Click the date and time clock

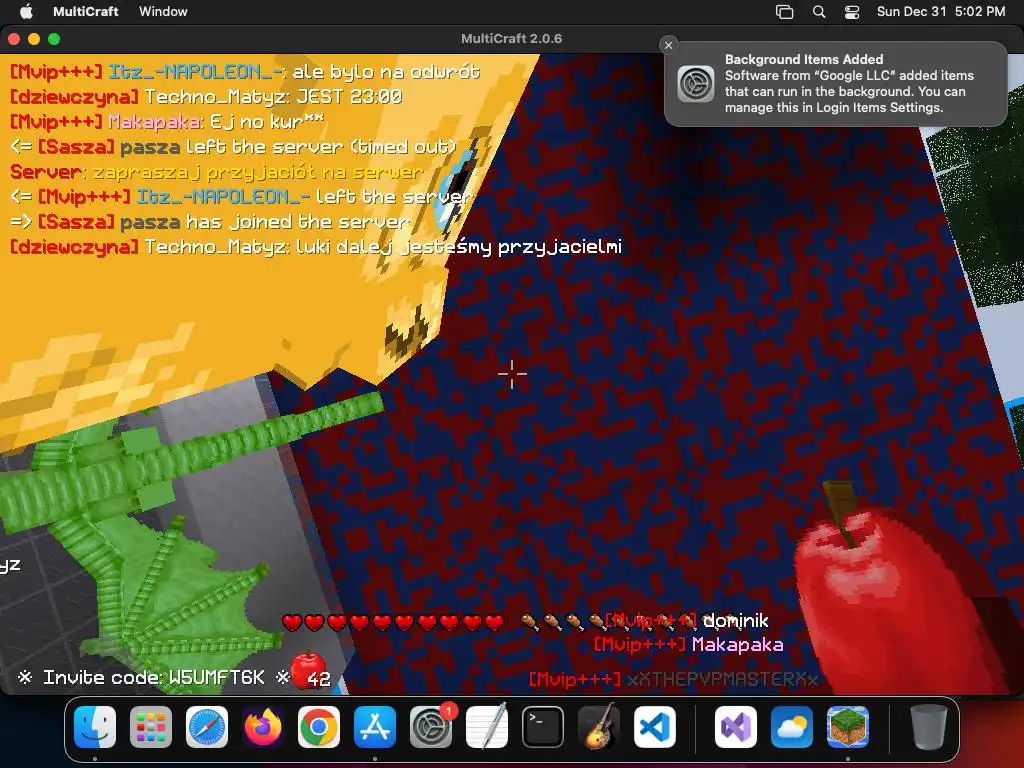pos(940,11)
